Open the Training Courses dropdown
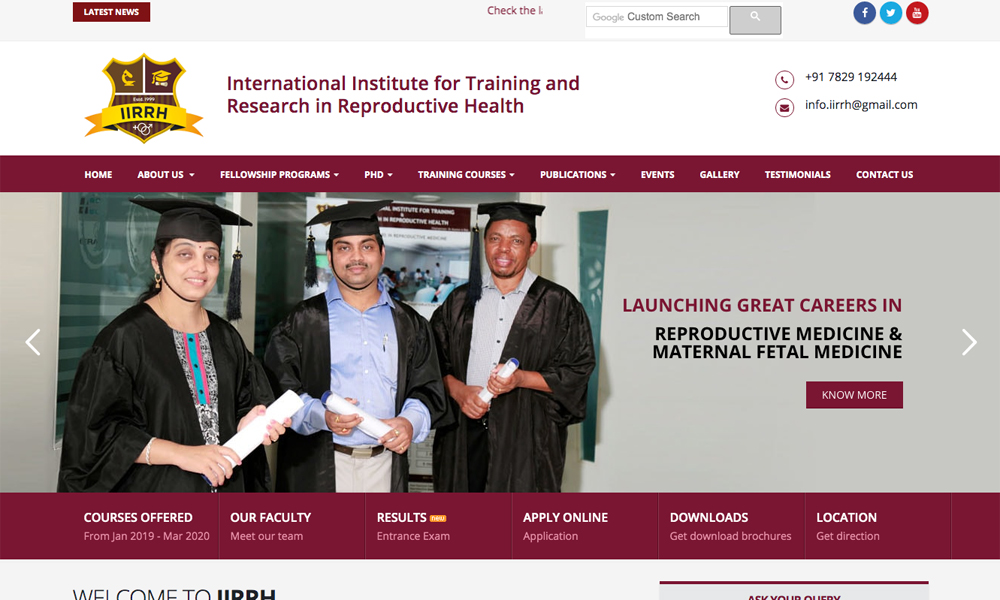Viewport: 1000px width, 600px height. (x=466, y=175)
